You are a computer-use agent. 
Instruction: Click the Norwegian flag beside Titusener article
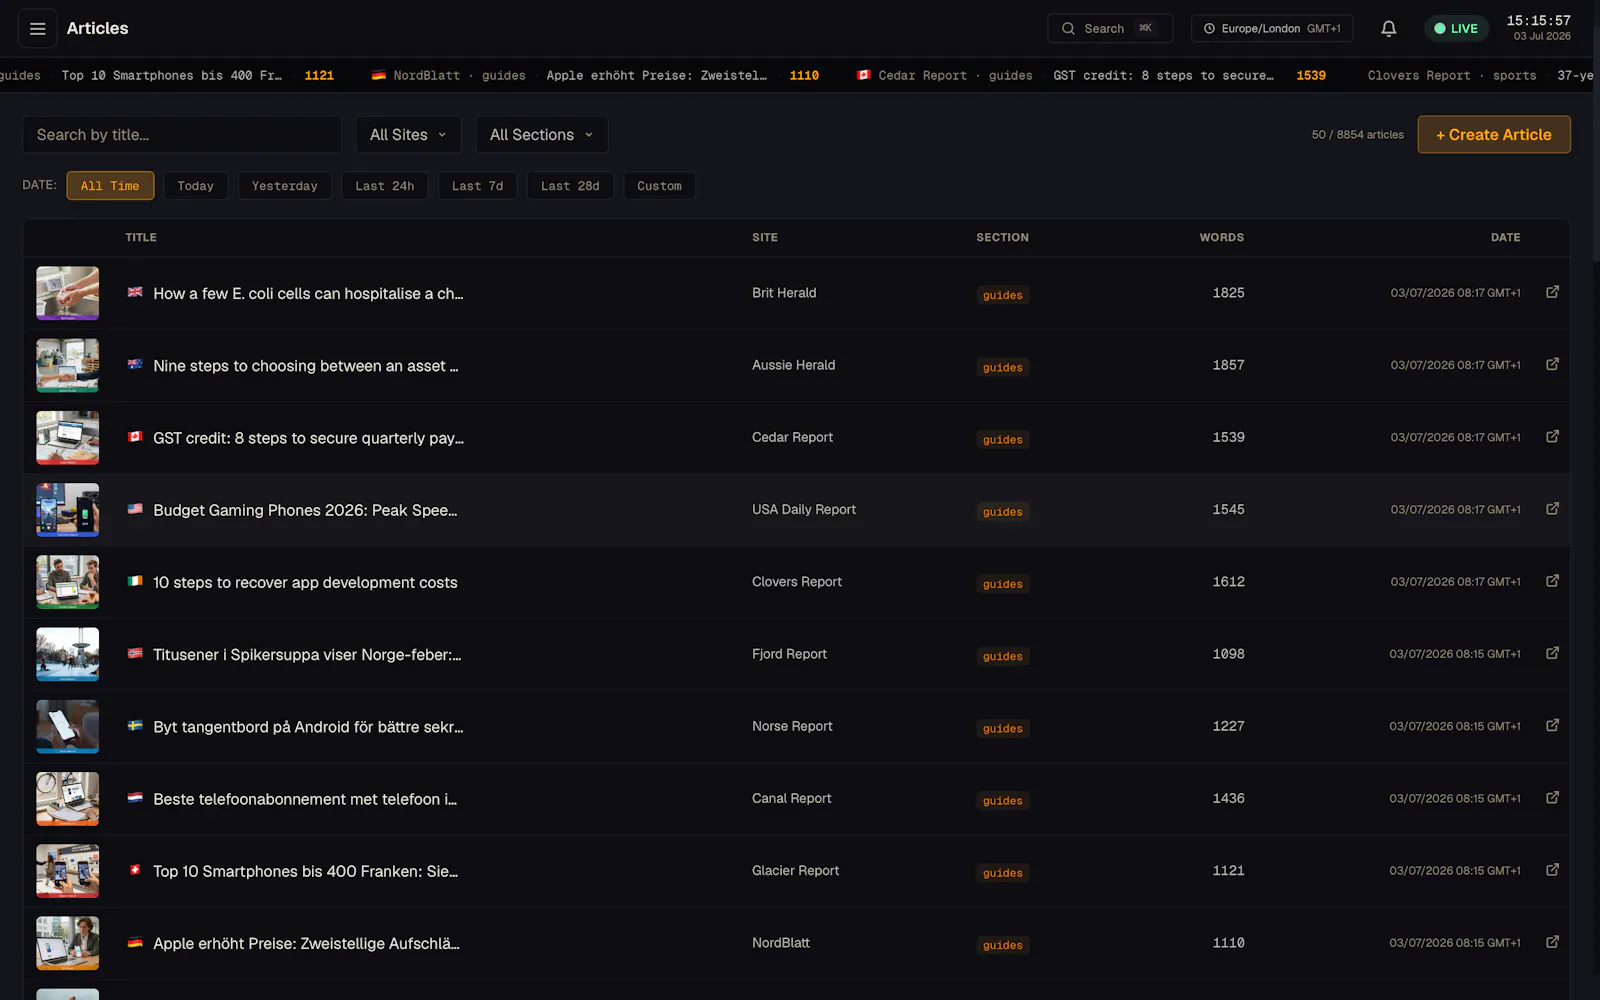pyautogui.click(x=135, y=653)
